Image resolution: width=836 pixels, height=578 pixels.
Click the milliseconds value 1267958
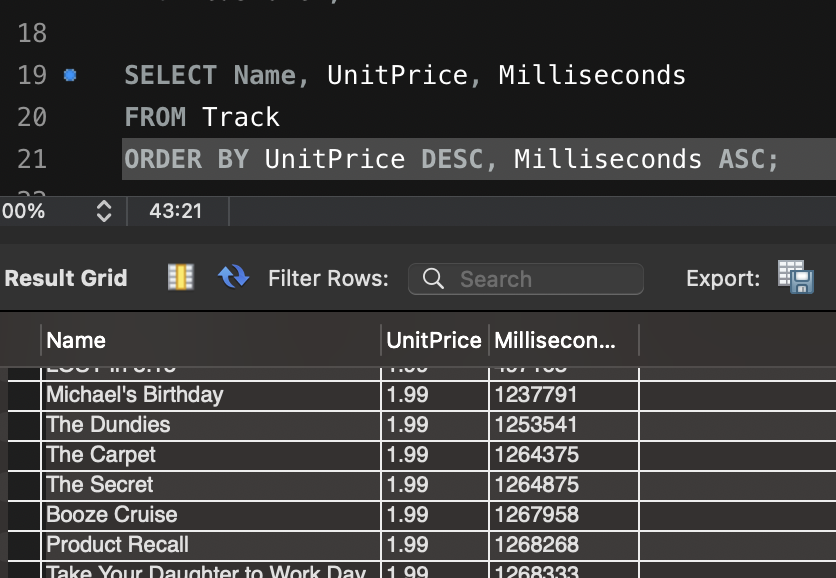[536, 515]
